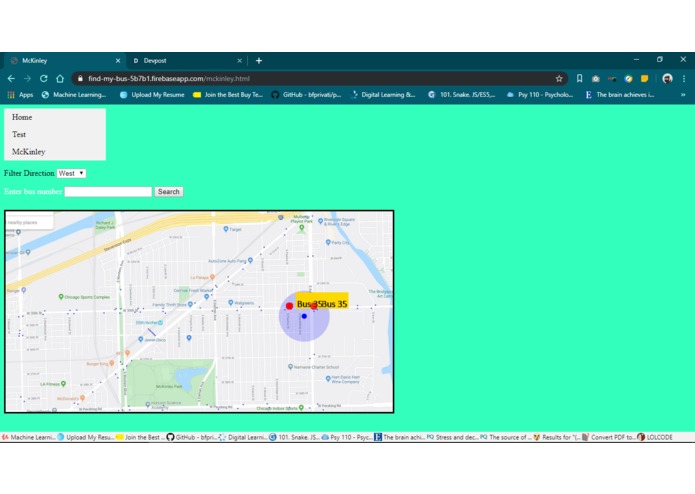Focus the Enter bus number field
Screen dimensions: 695x494
coord(108,192)
